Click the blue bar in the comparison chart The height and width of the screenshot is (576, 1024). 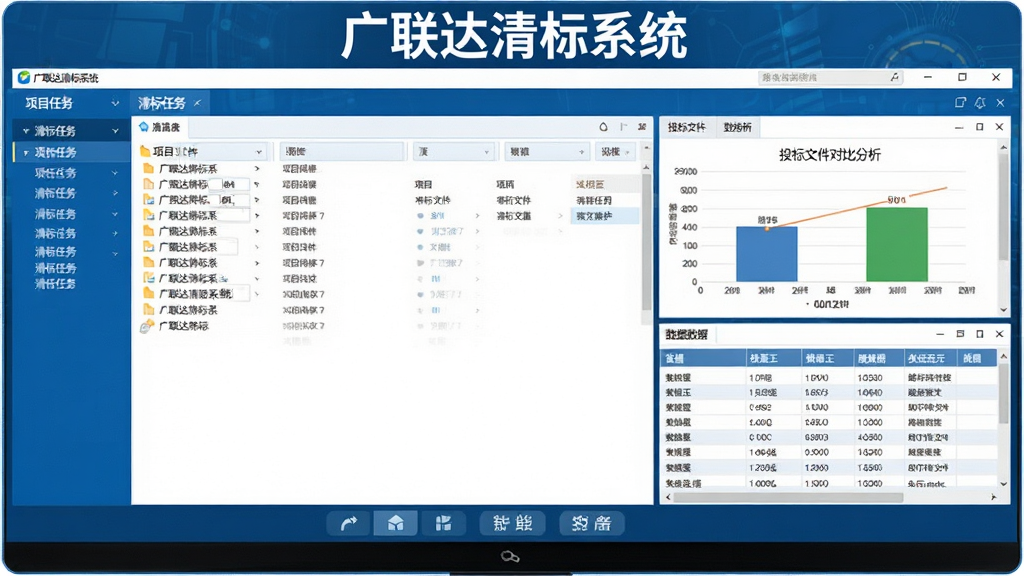point(767,254)
